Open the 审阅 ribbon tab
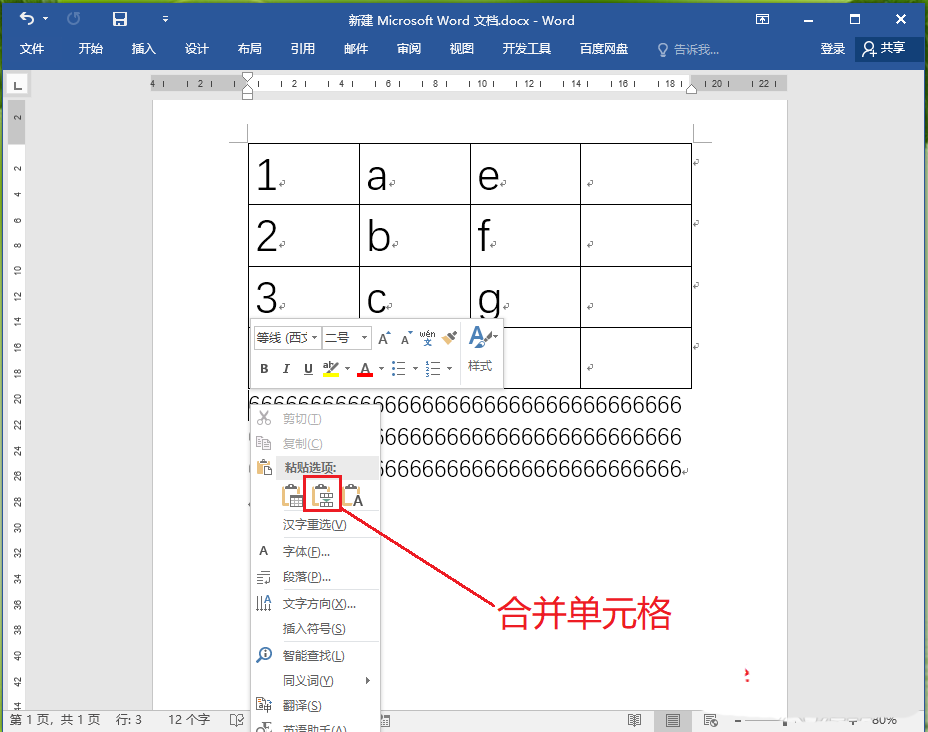The image size is (928, 732). 408,49
